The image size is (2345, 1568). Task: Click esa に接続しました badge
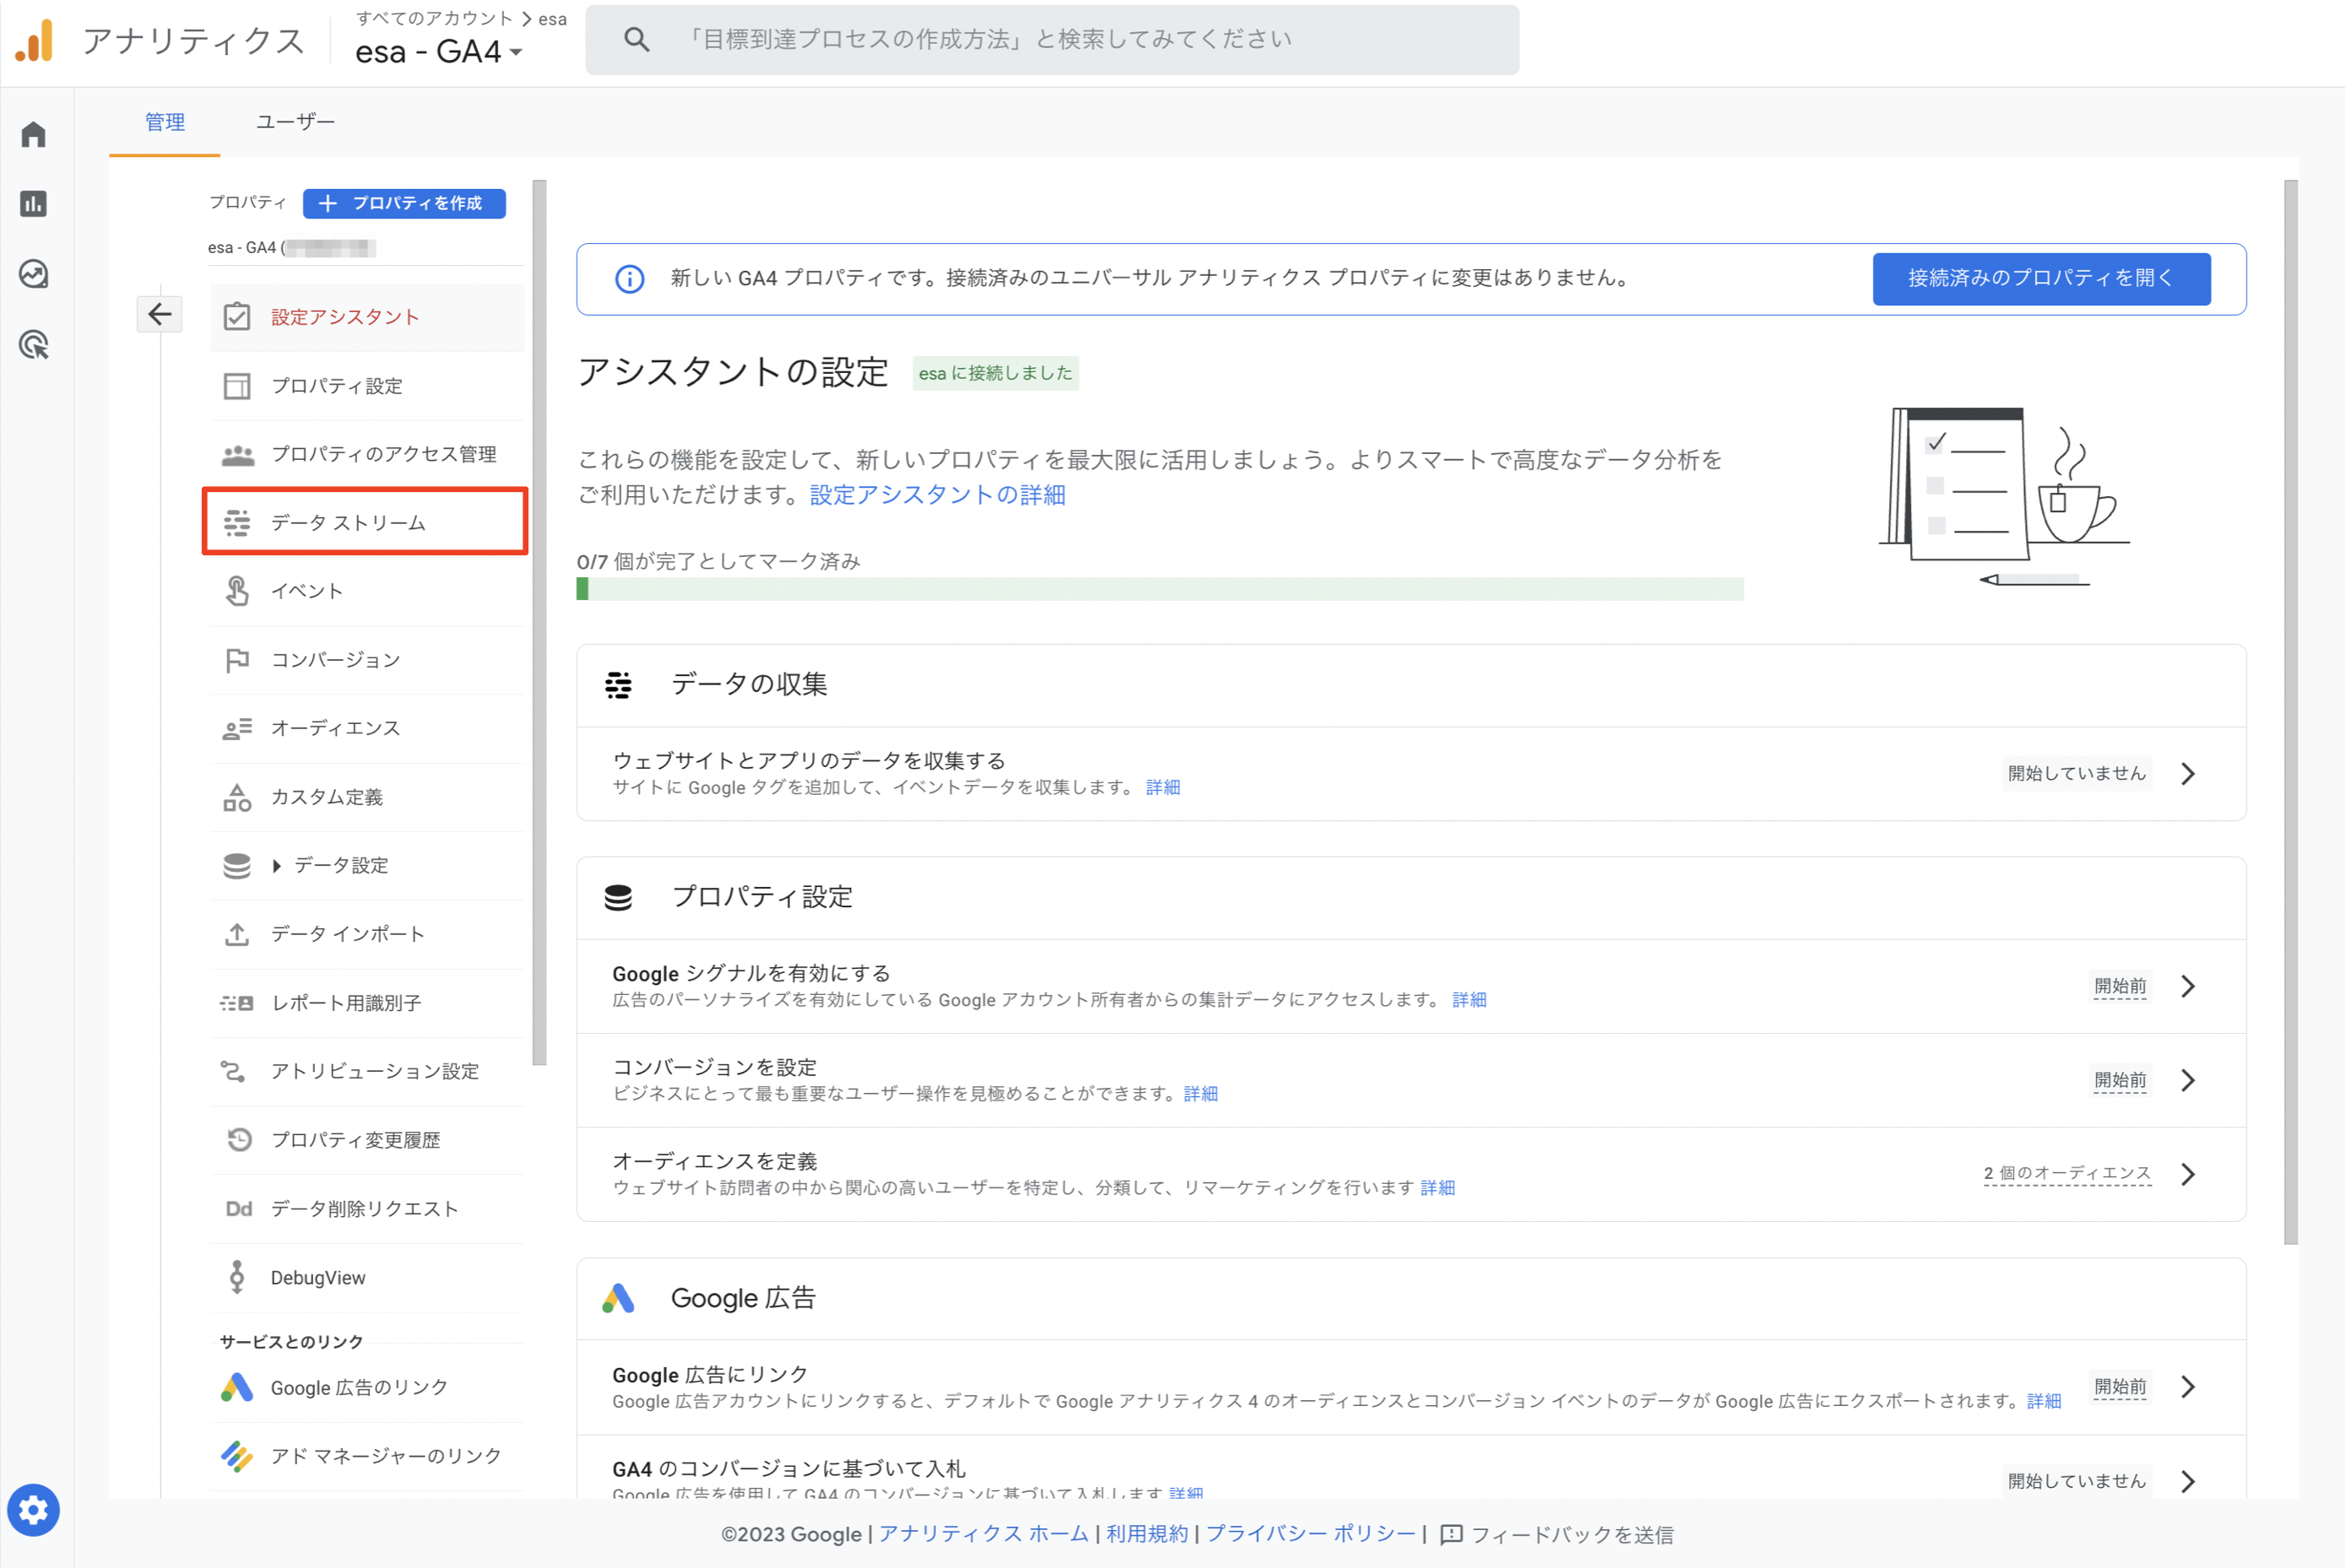[x=995, y=373]
